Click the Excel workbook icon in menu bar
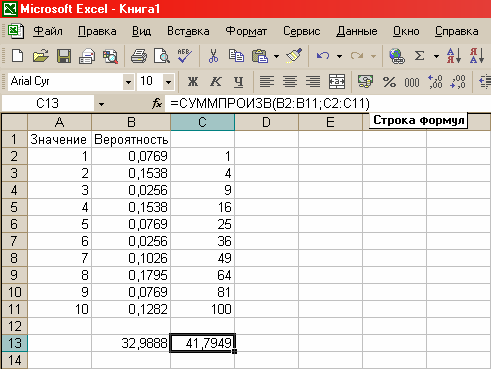 [x=15, y=31]
